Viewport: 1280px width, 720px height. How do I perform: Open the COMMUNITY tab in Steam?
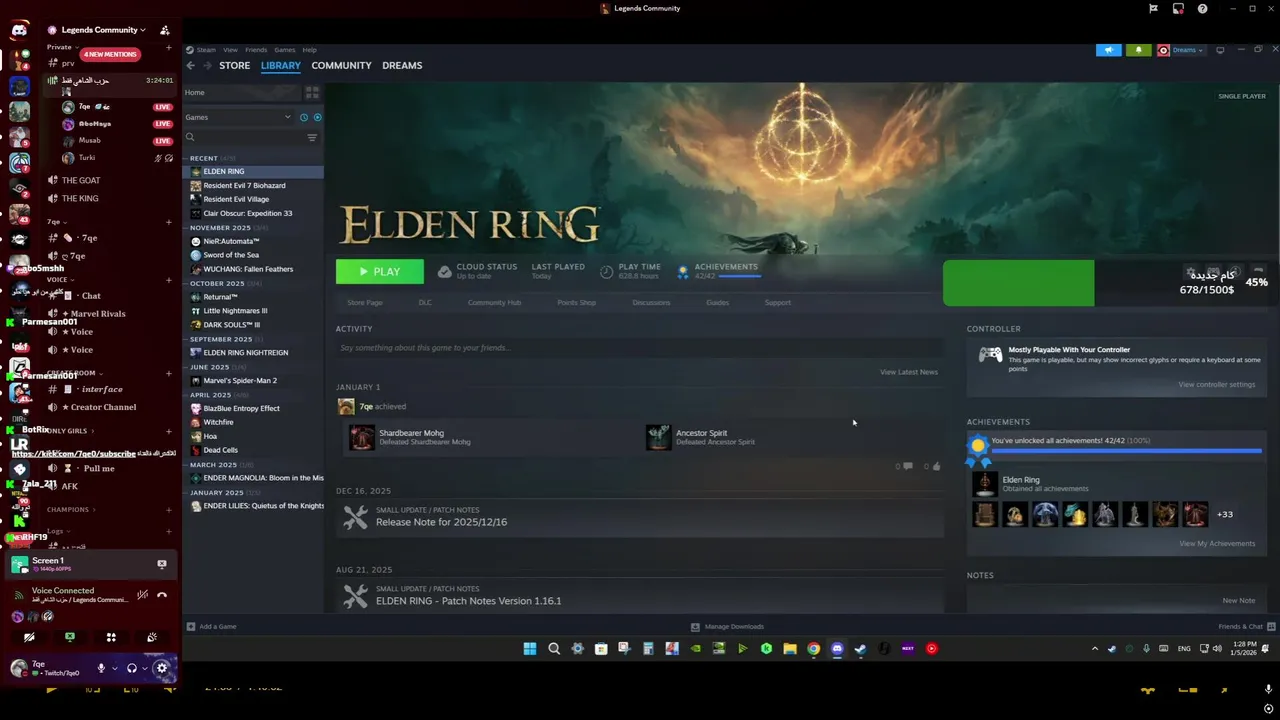click(x=341, y=65)
